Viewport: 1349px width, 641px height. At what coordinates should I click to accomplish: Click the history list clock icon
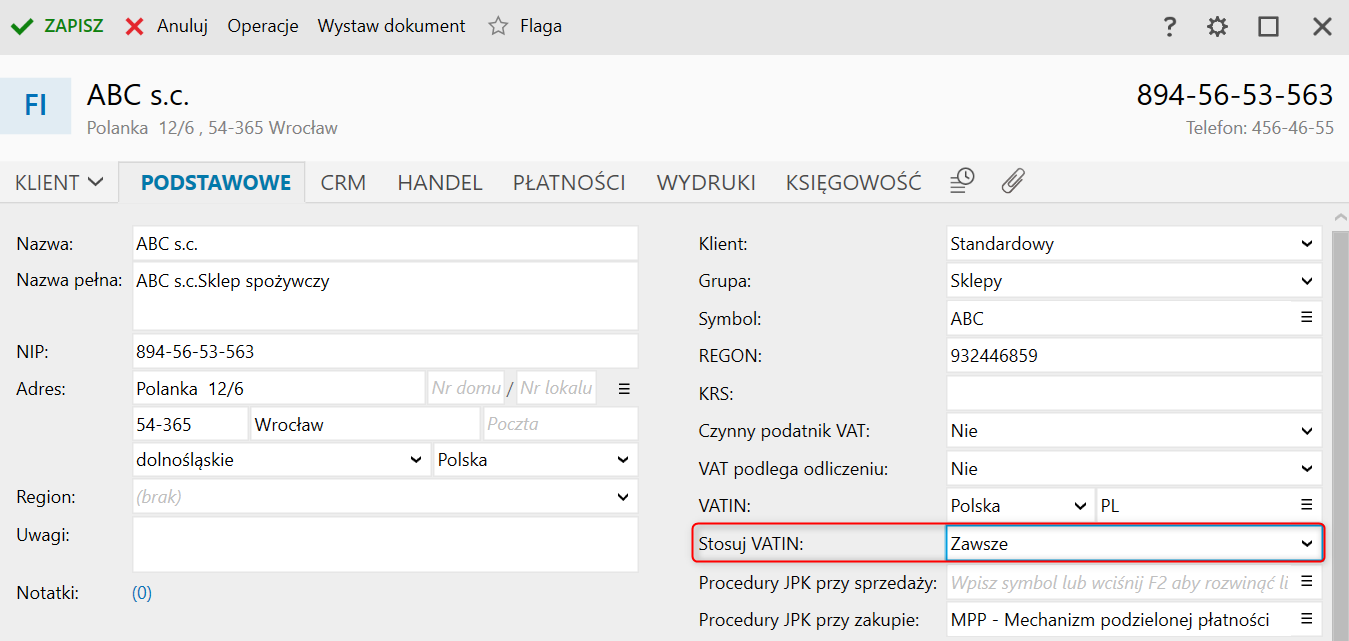click(962, 181)
